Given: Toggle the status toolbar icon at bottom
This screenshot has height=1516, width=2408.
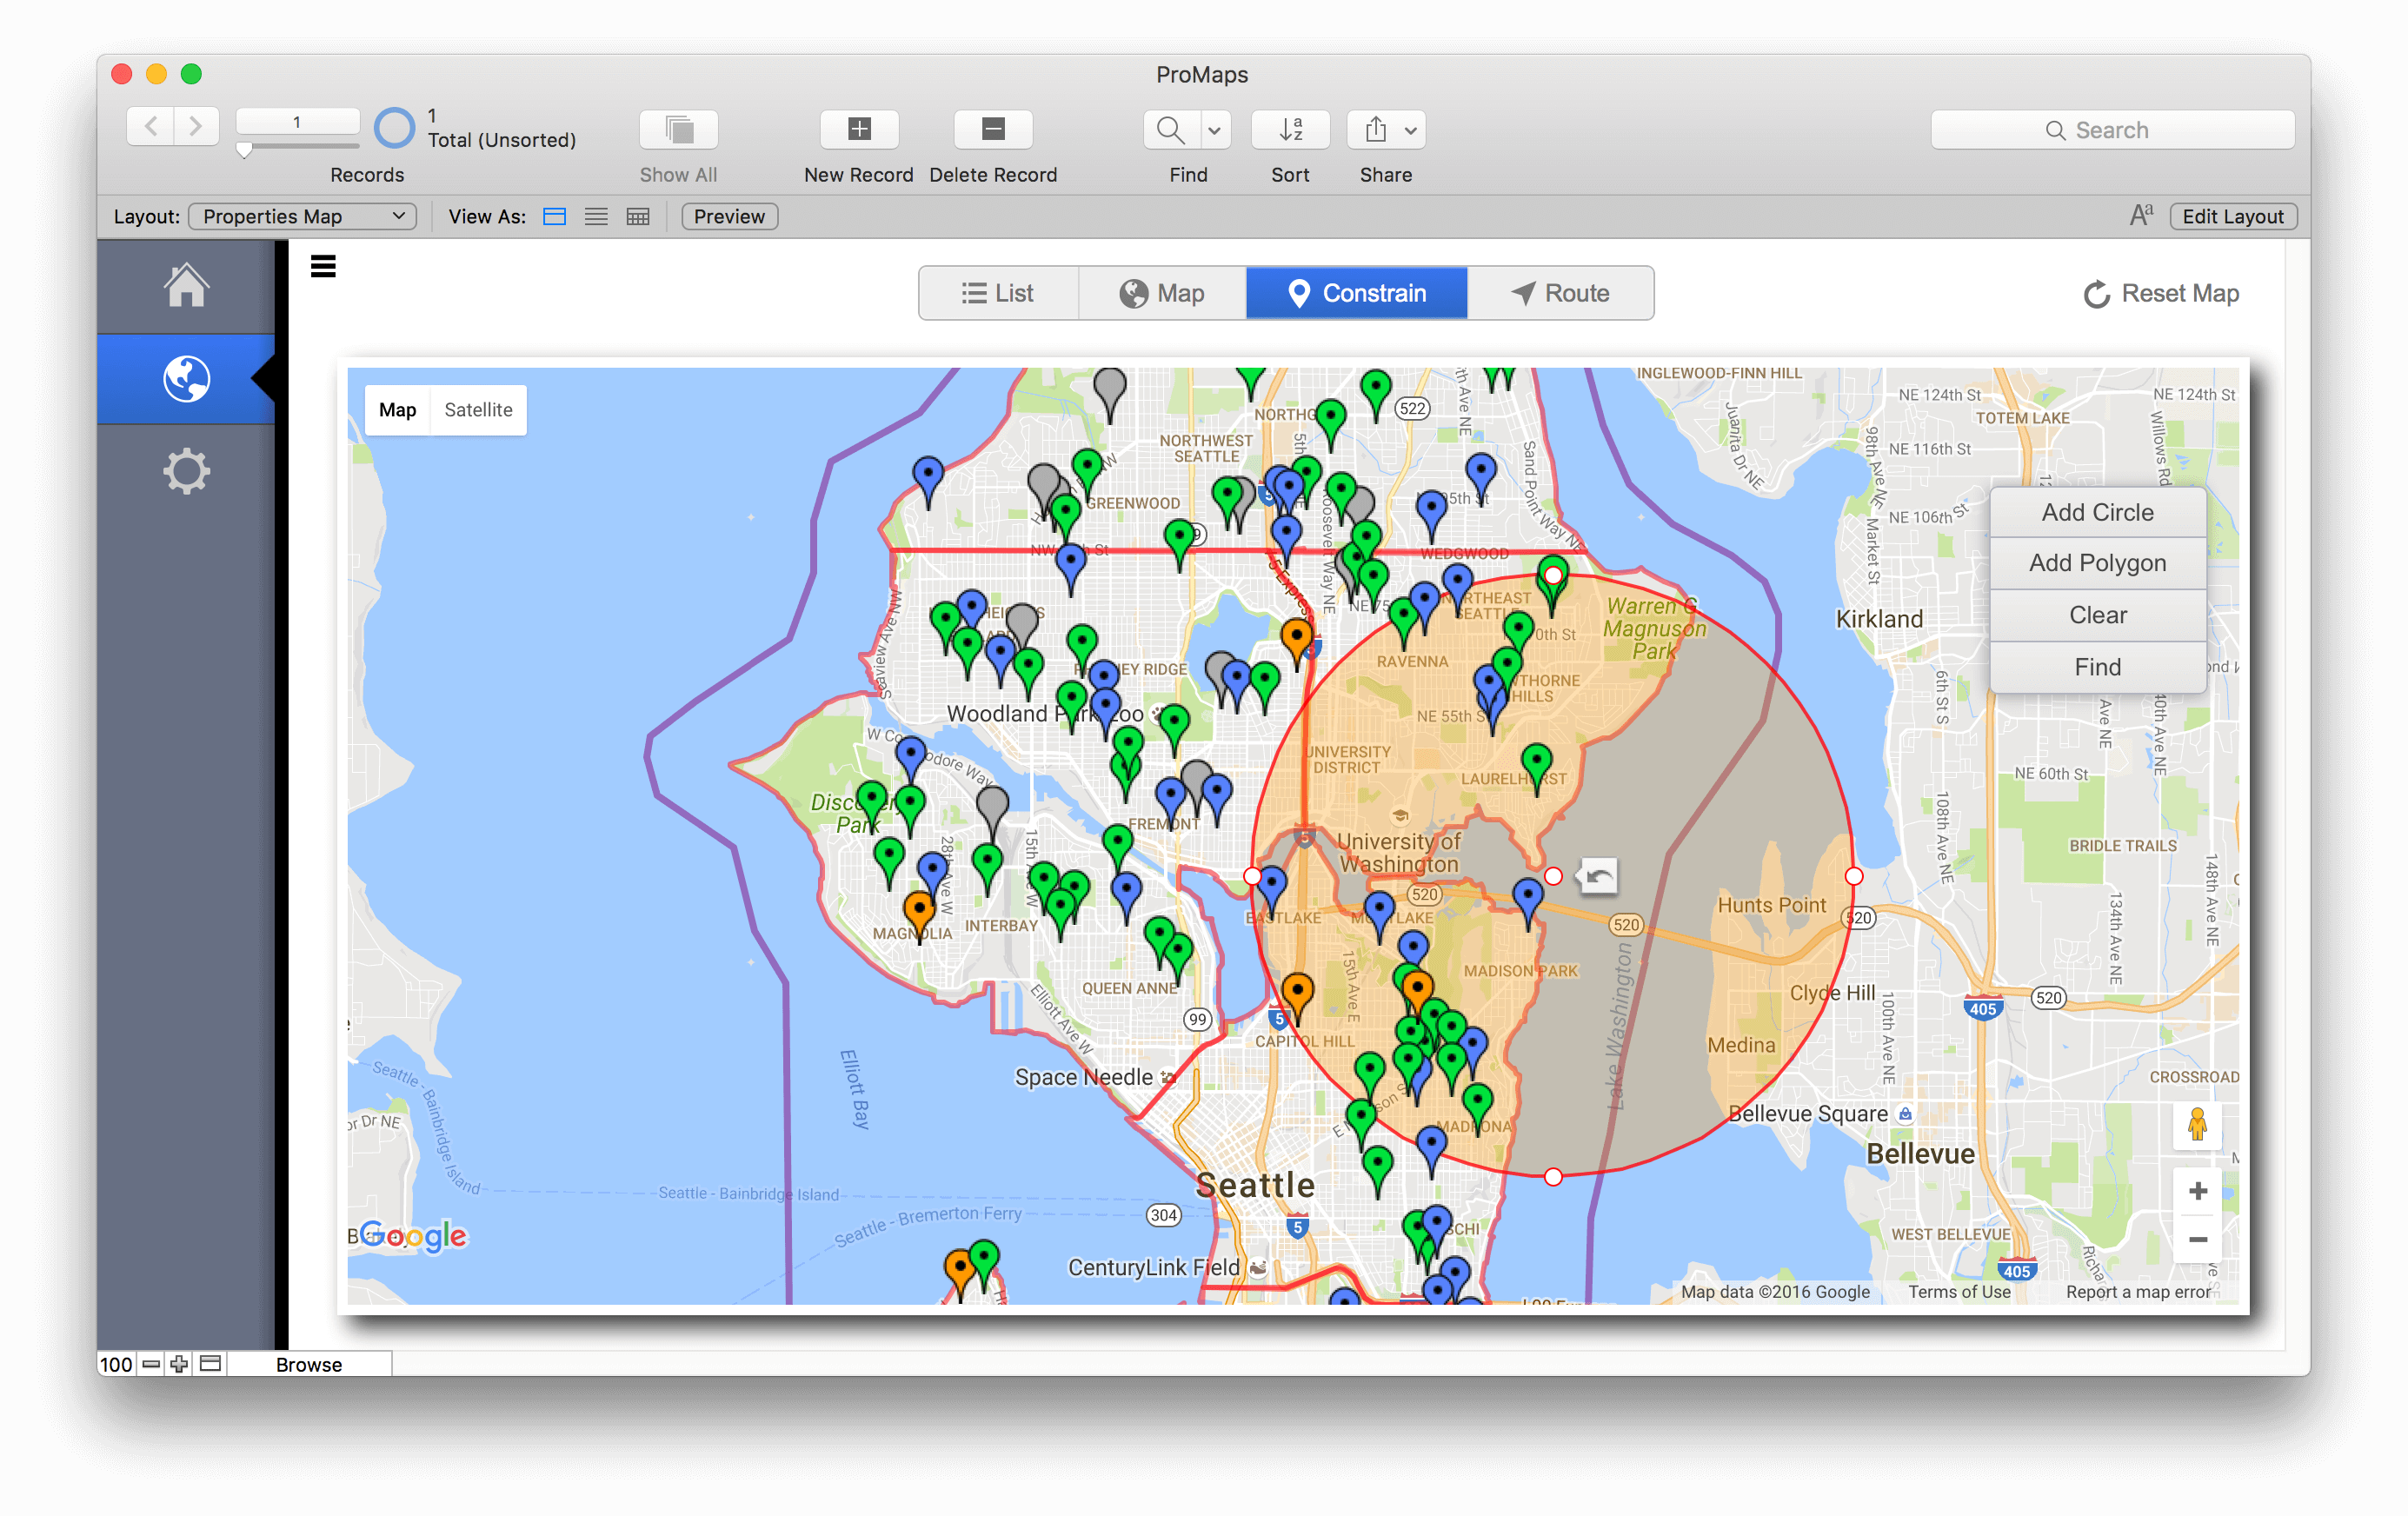Looking at the screenshot, I should click(x=210, y=1364).
